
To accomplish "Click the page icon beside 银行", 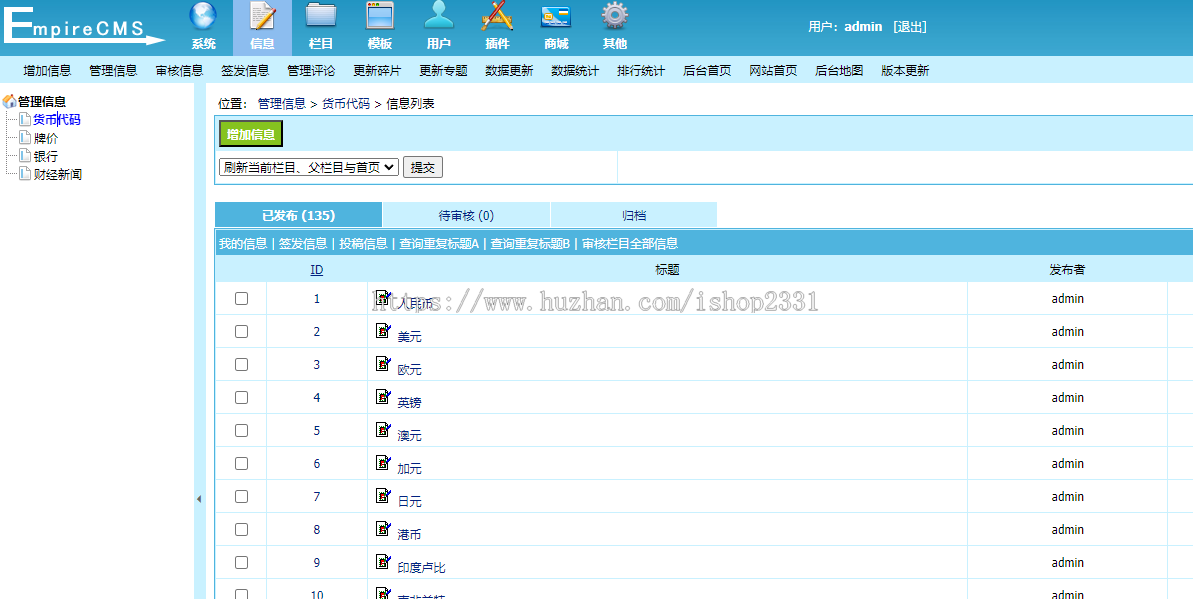I will click(x=25, y=156).
